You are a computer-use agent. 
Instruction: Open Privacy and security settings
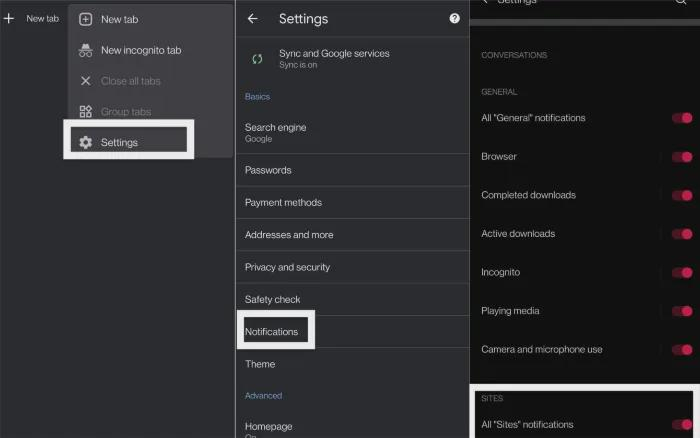[287, 267]
